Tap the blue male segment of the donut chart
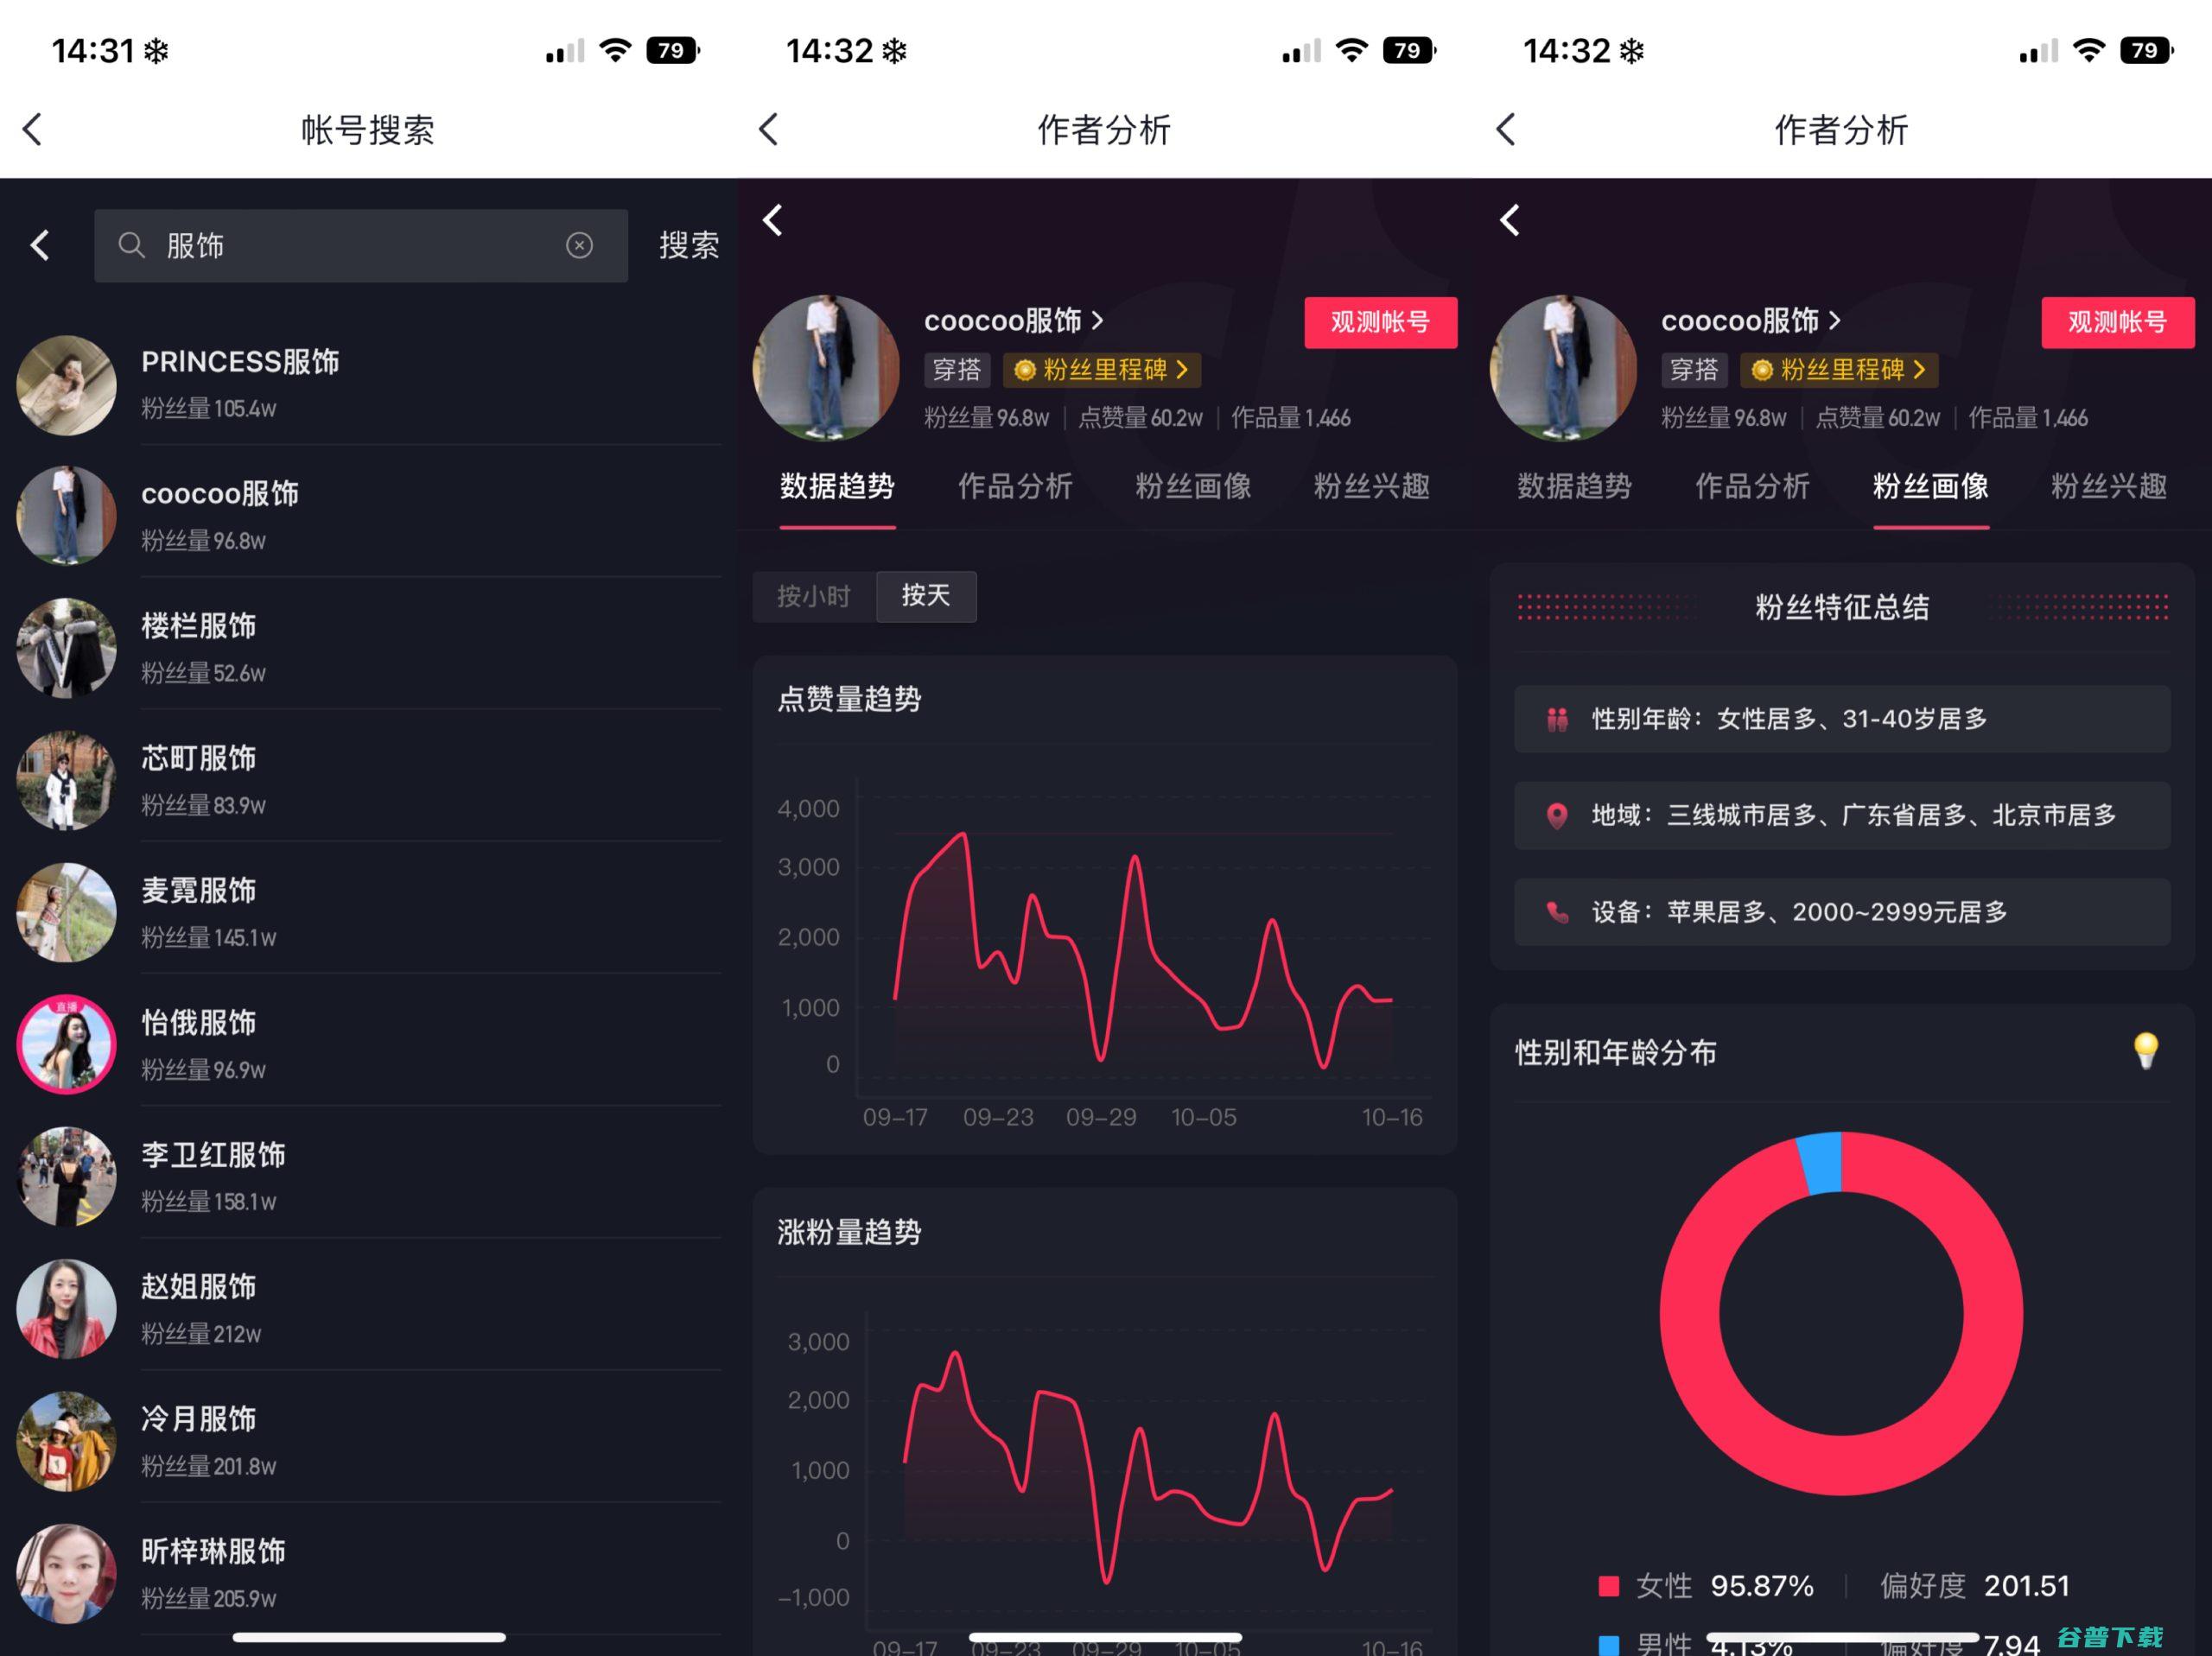 point(1820,1163)
